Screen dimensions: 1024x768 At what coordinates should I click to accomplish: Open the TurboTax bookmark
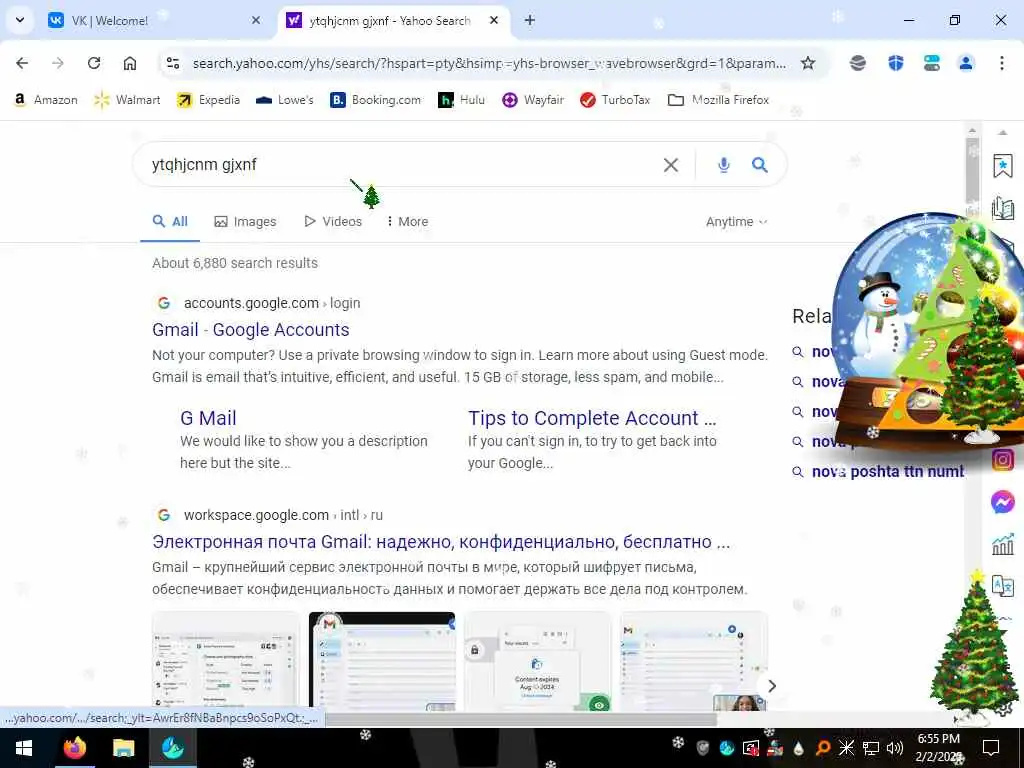click(x=615, y=100)
